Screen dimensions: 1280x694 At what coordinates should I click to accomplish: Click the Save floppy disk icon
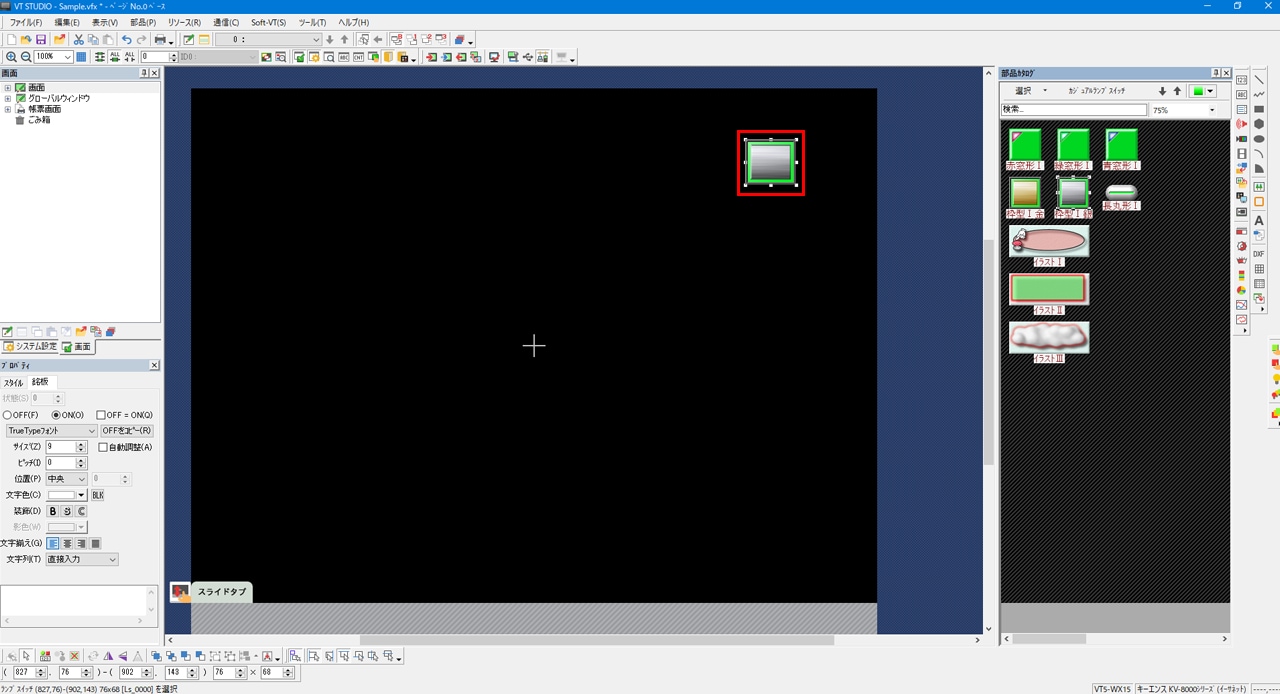[x=41, y=39]
